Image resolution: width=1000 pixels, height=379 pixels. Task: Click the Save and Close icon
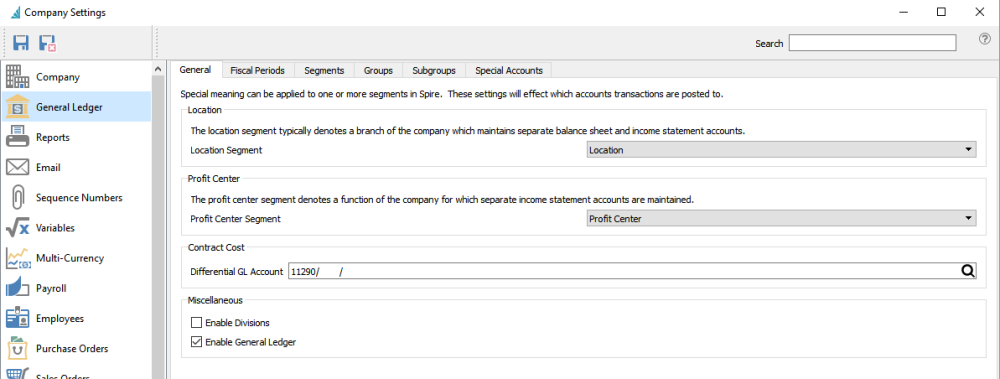pos(47,43)
